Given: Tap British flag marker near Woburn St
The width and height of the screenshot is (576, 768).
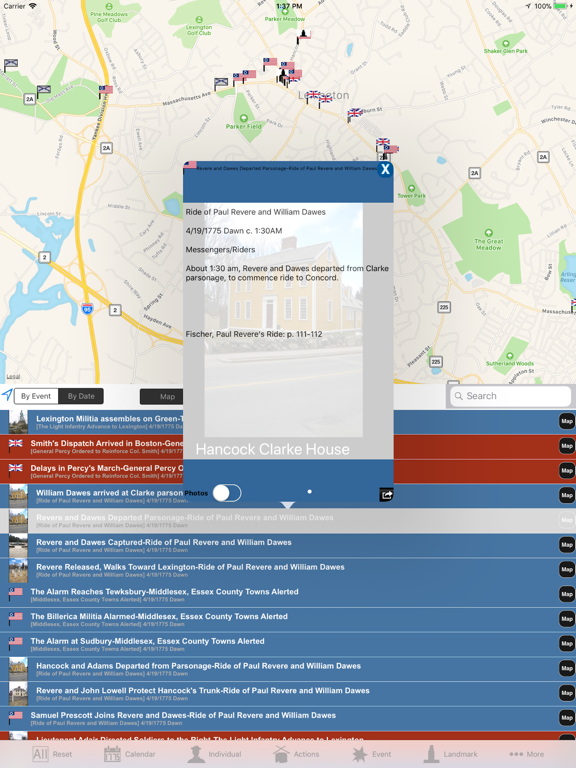Looking at the screenshot, I should coord(355,114).
